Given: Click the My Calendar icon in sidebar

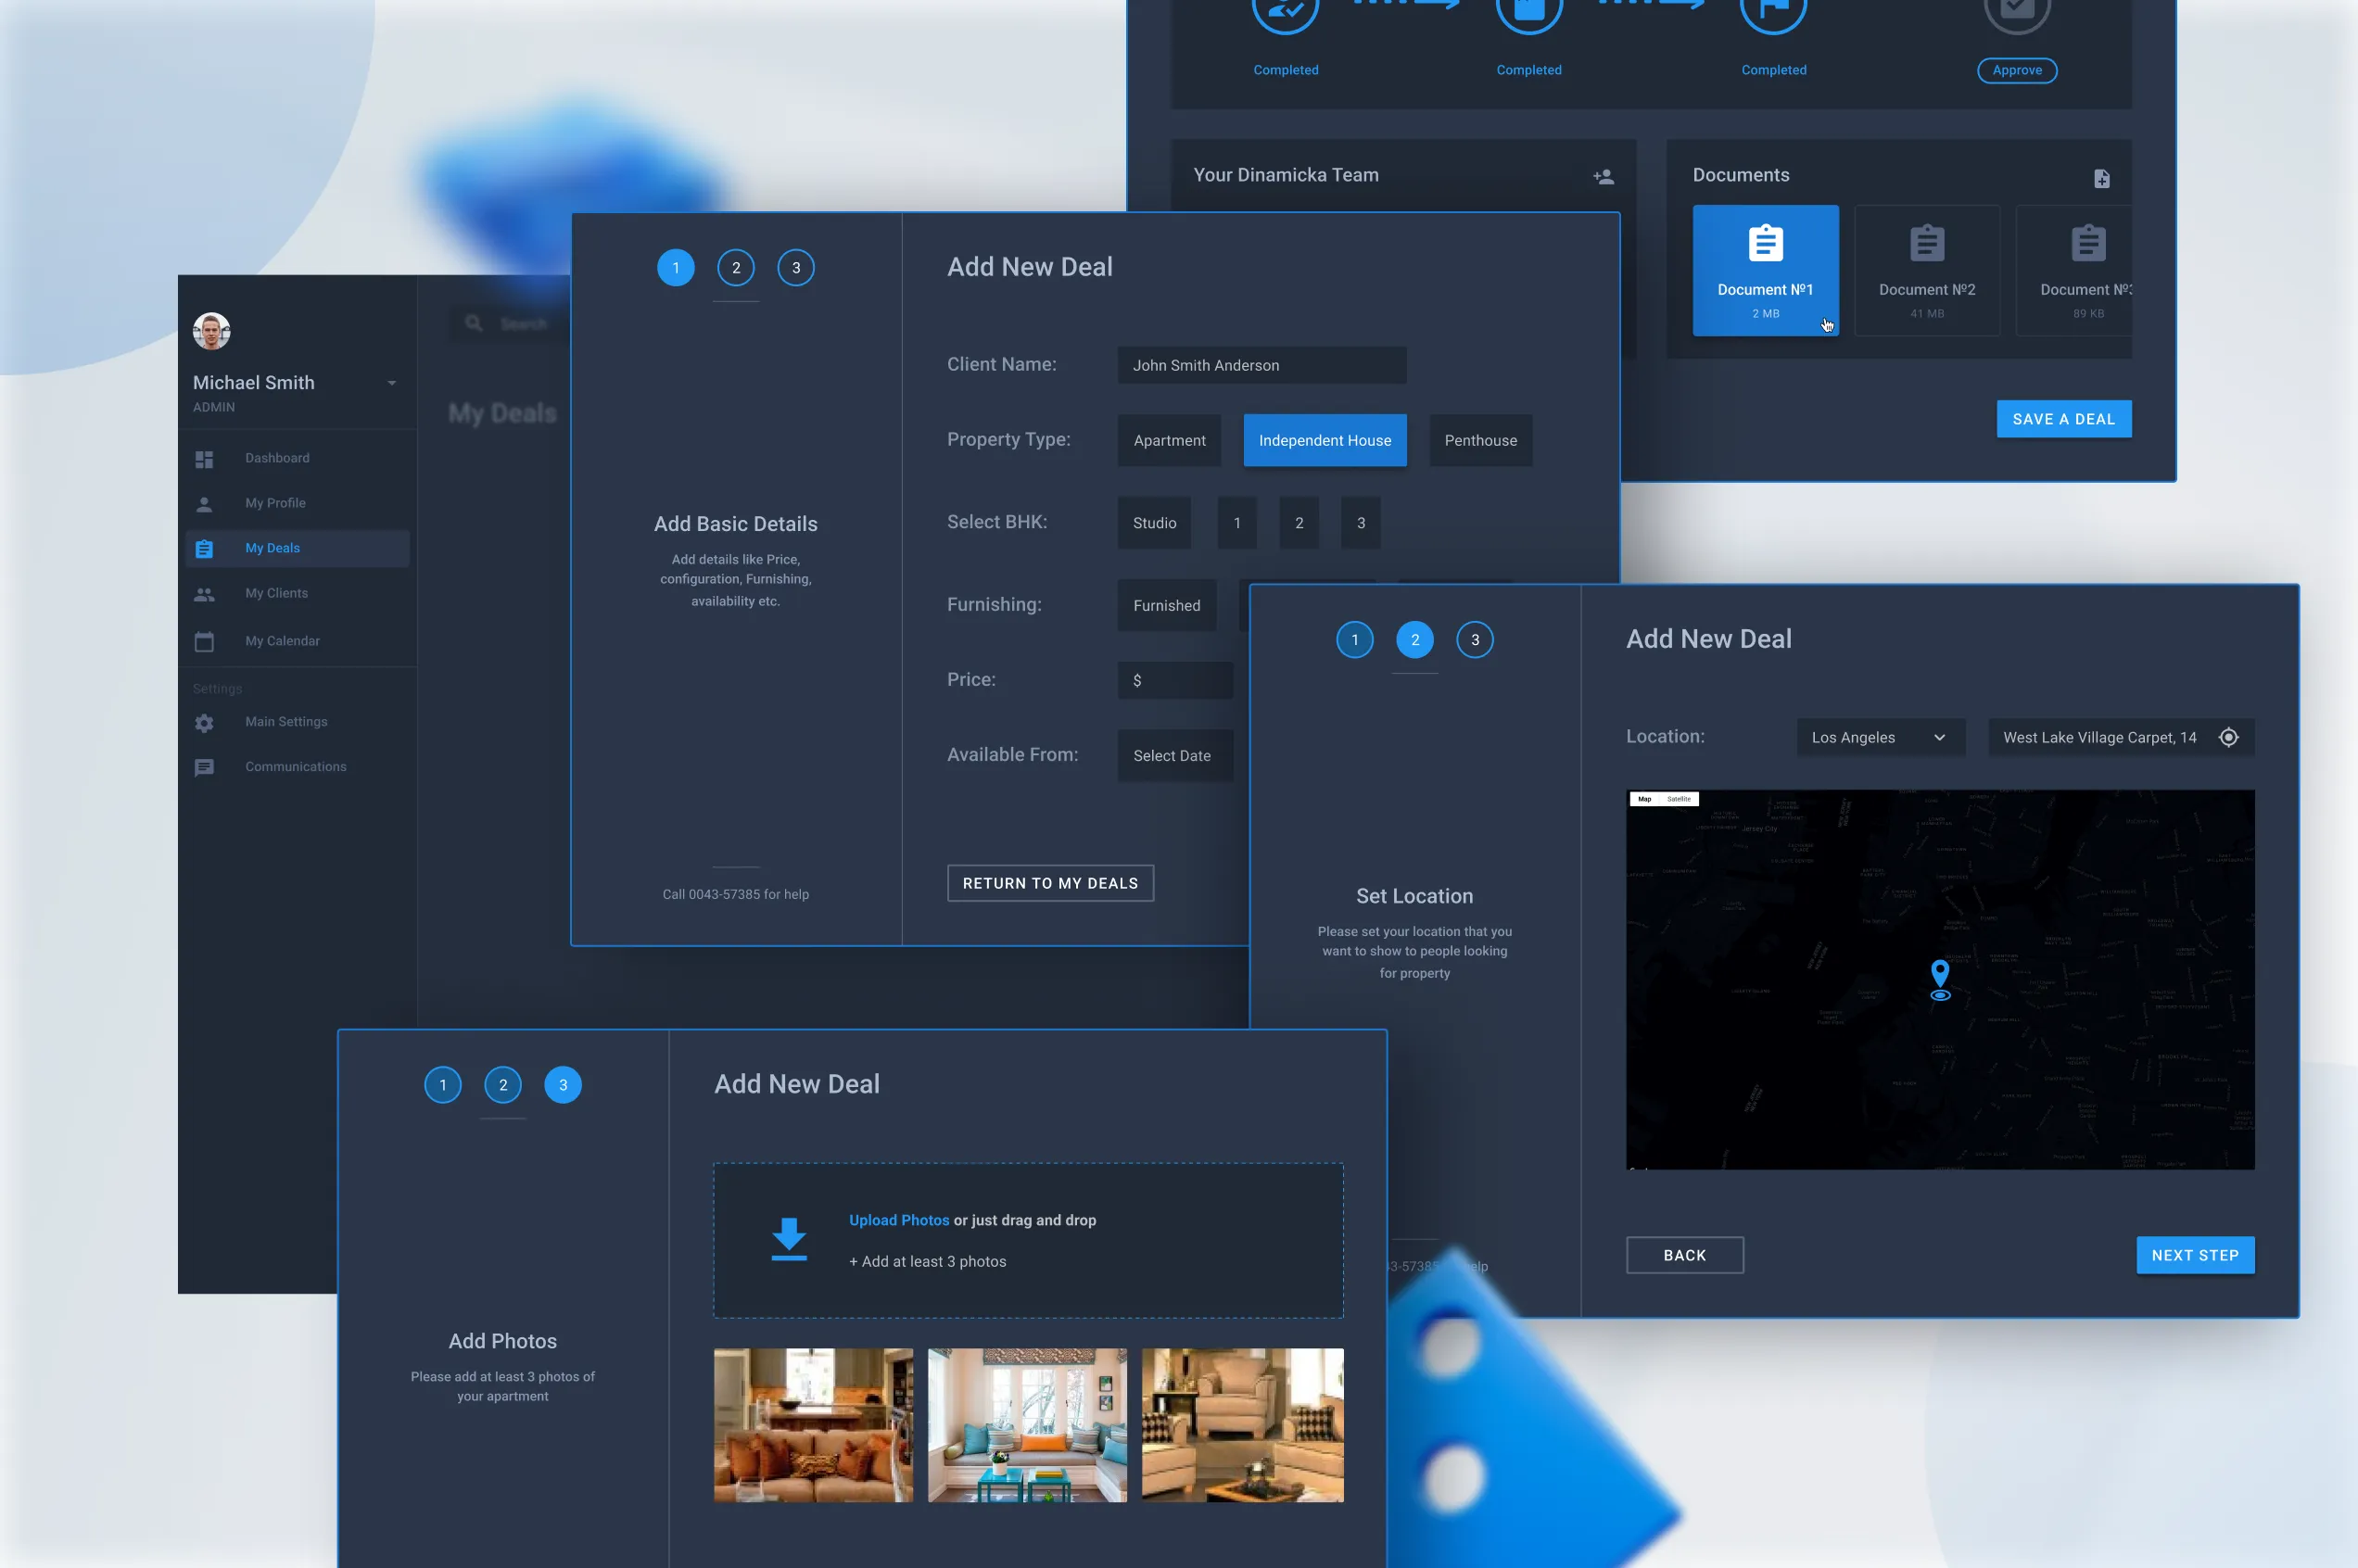Looking at the screenshot, I should tap(204, 642).
